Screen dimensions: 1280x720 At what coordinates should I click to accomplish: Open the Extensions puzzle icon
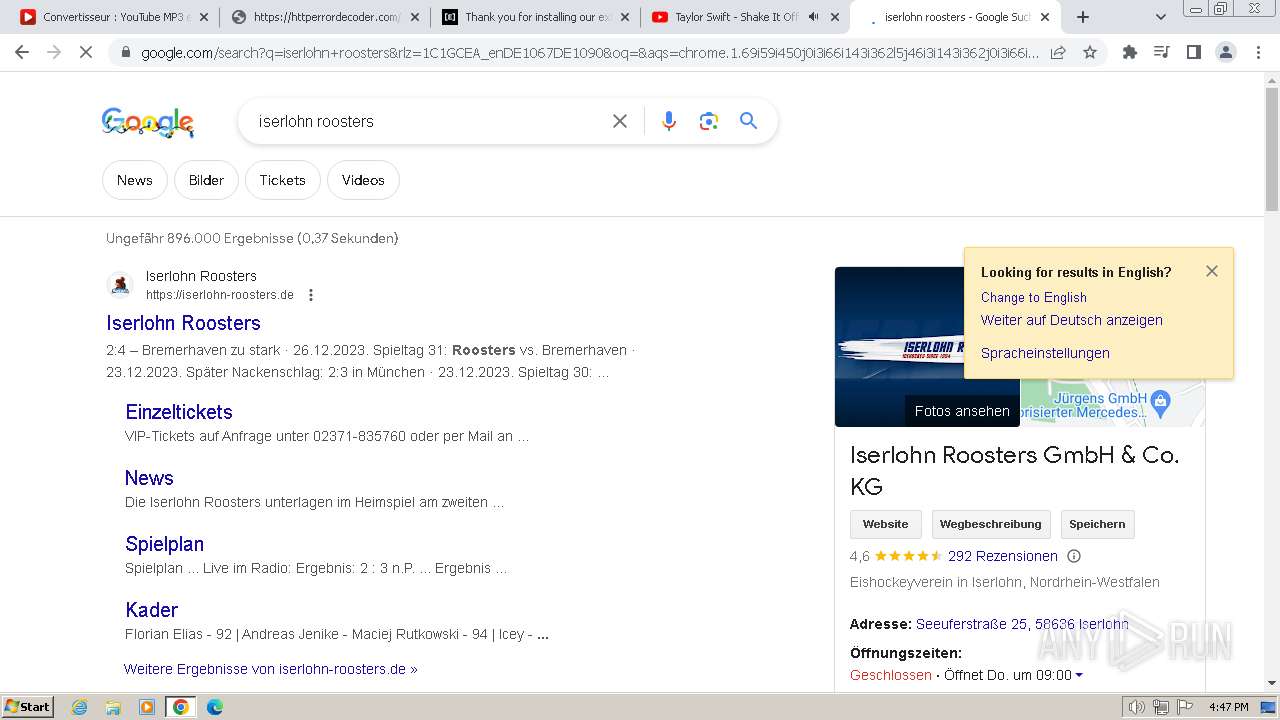point(1130,52)
